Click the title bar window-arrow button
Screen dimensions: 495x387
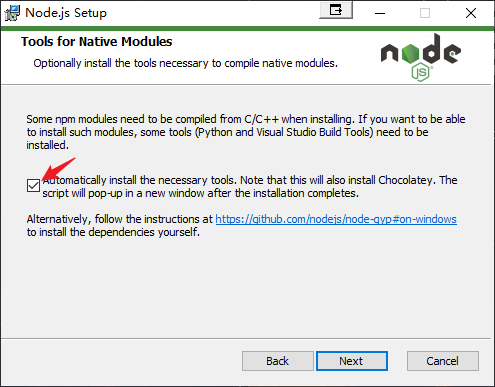[x=336, y=10]
